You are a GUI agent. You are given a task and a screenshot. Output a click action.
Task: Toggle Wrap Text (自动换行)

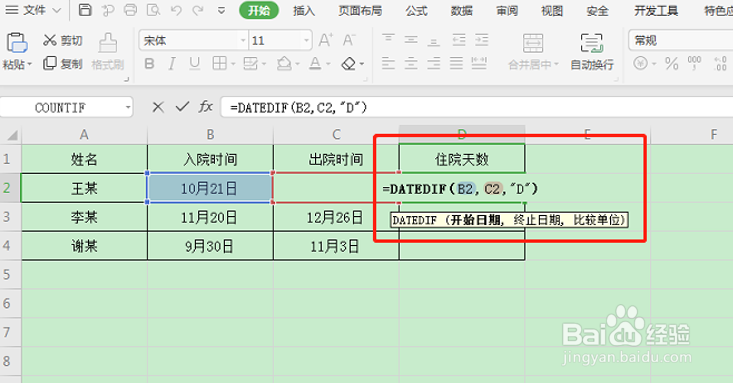click(592, 51)
